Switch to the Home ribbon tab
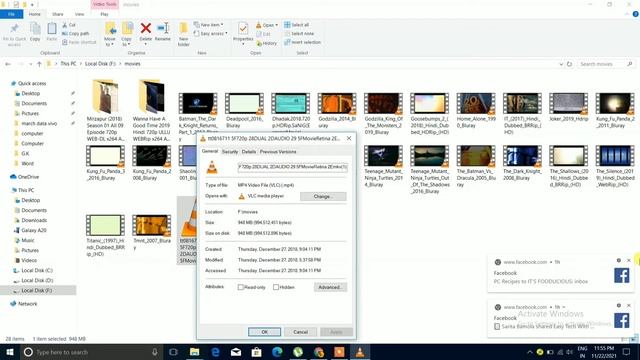Screen dimensions: 640x360 [x=34, y=14]
